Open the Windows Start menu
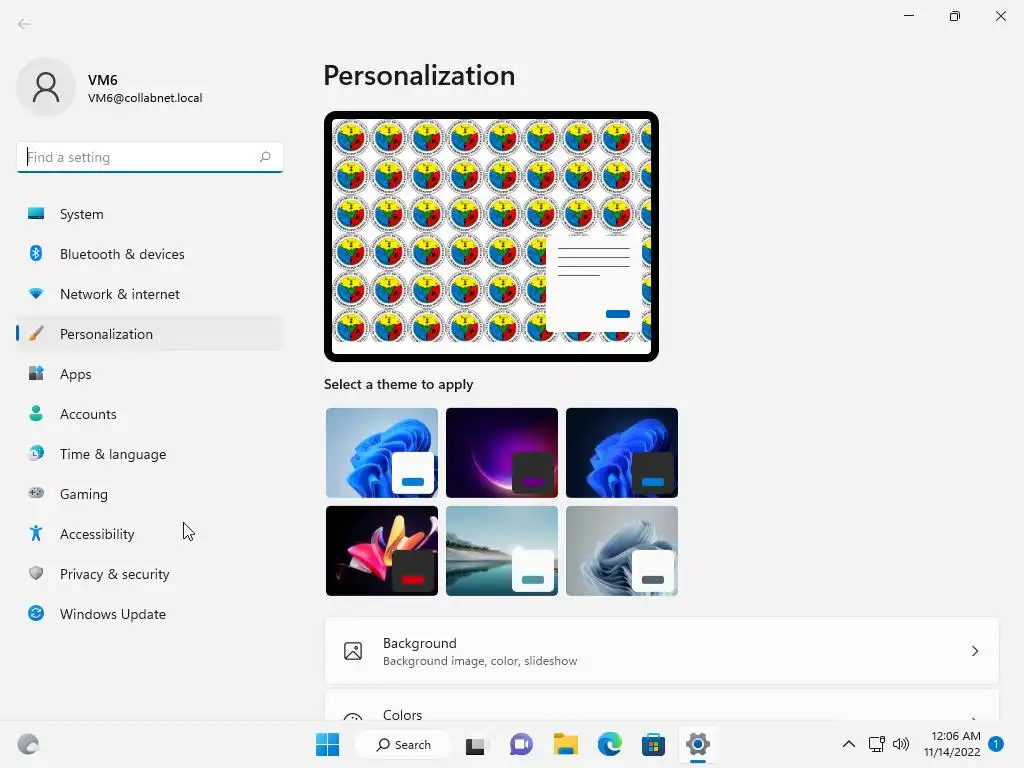The width and height of the screenshot is (1024, 768). (x=327, y=744)
